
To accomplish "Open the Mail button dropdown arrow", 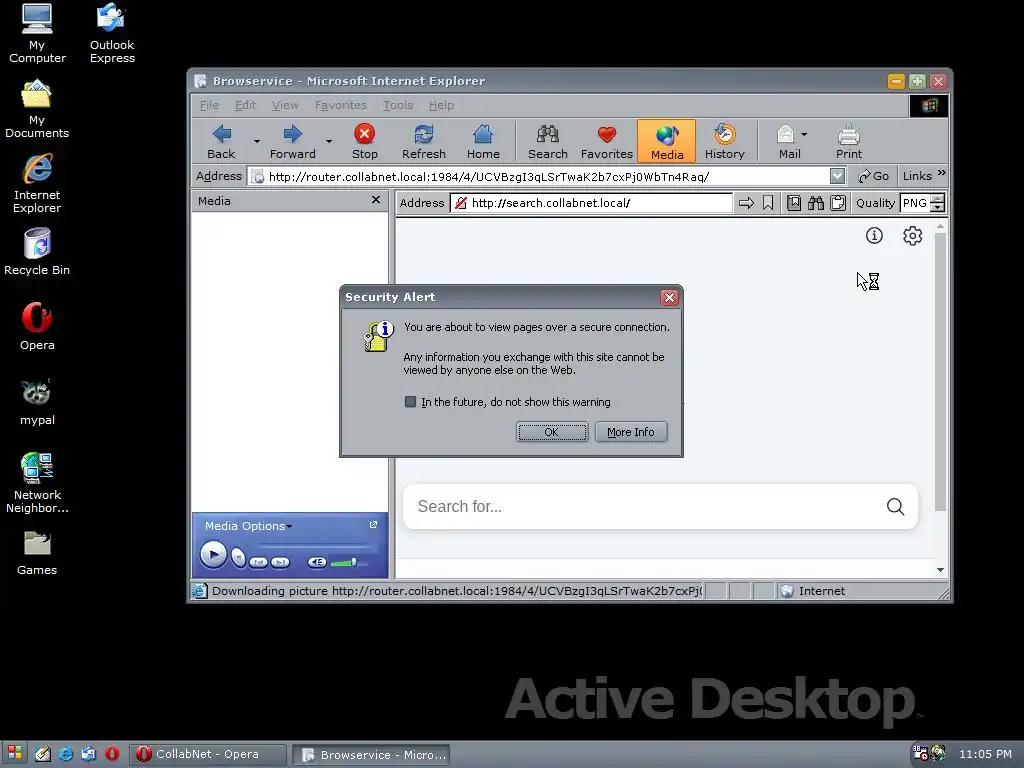I will (x=804, y=134).
